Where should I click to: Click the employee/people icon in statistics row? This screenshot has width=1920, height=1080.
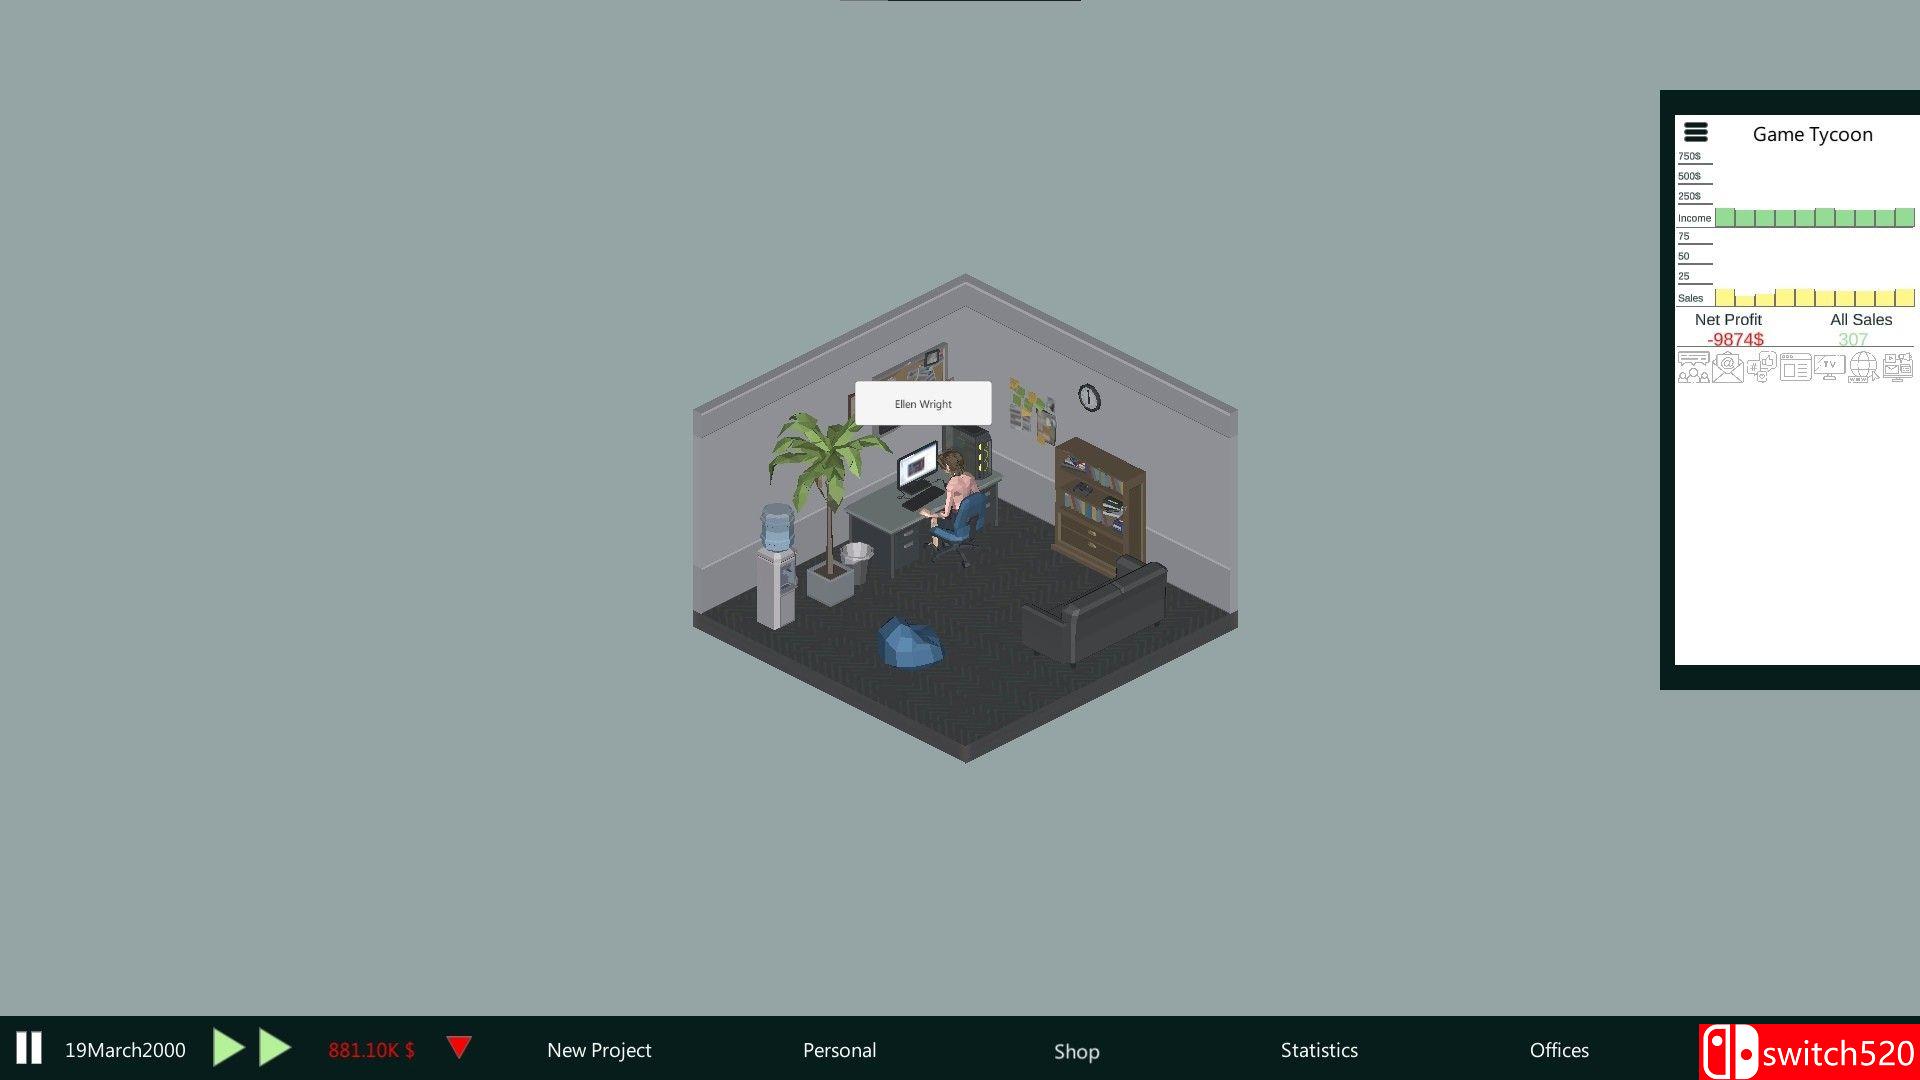click(x=1693, y=368)
